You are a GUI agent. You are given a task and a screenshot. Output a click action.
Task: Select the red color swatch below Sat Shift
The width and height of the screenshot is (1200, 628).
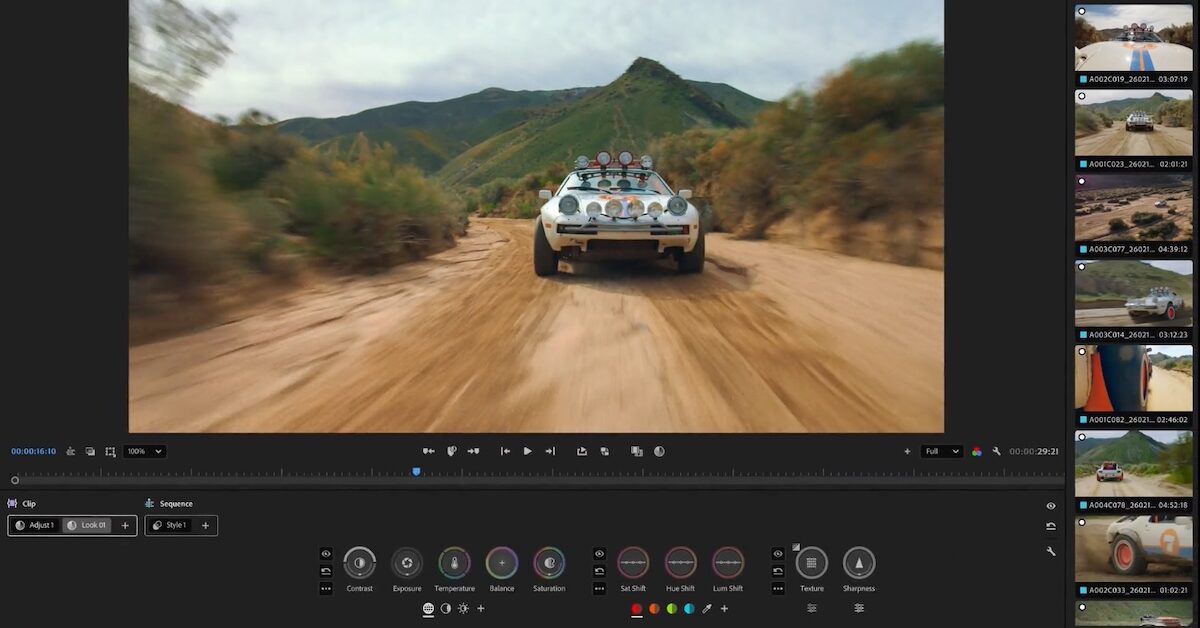point(635,608)
